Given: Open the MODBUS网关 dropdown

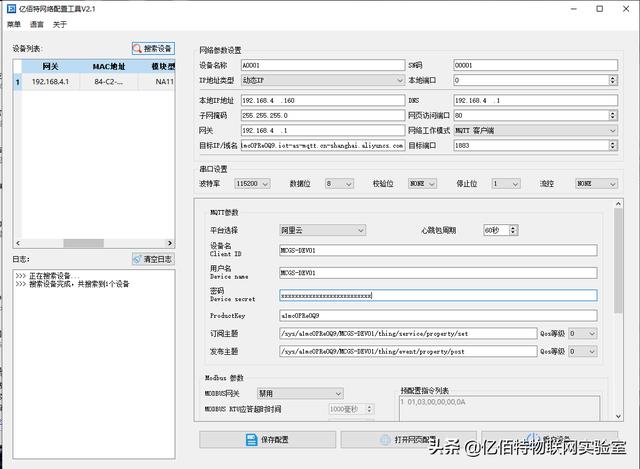Looking at the screenshot, I should (x=300, y=393).
